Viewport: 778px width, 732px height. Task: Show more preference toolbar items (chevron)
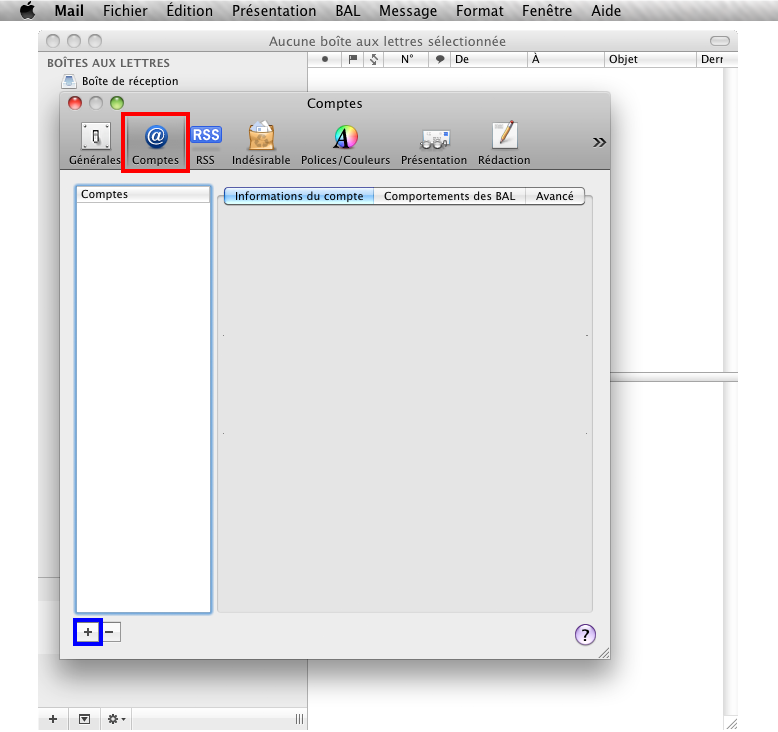tap(599, 142)
